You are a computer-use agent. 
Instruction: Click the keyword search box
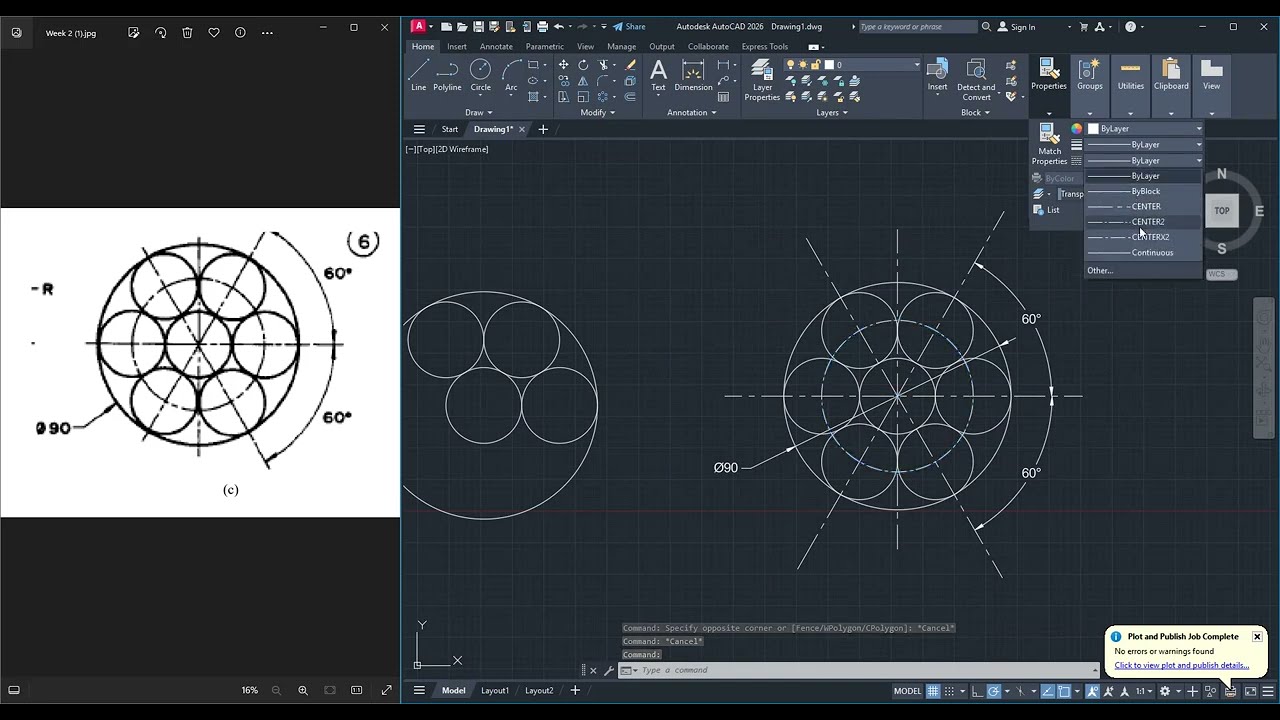pos(917,27)
